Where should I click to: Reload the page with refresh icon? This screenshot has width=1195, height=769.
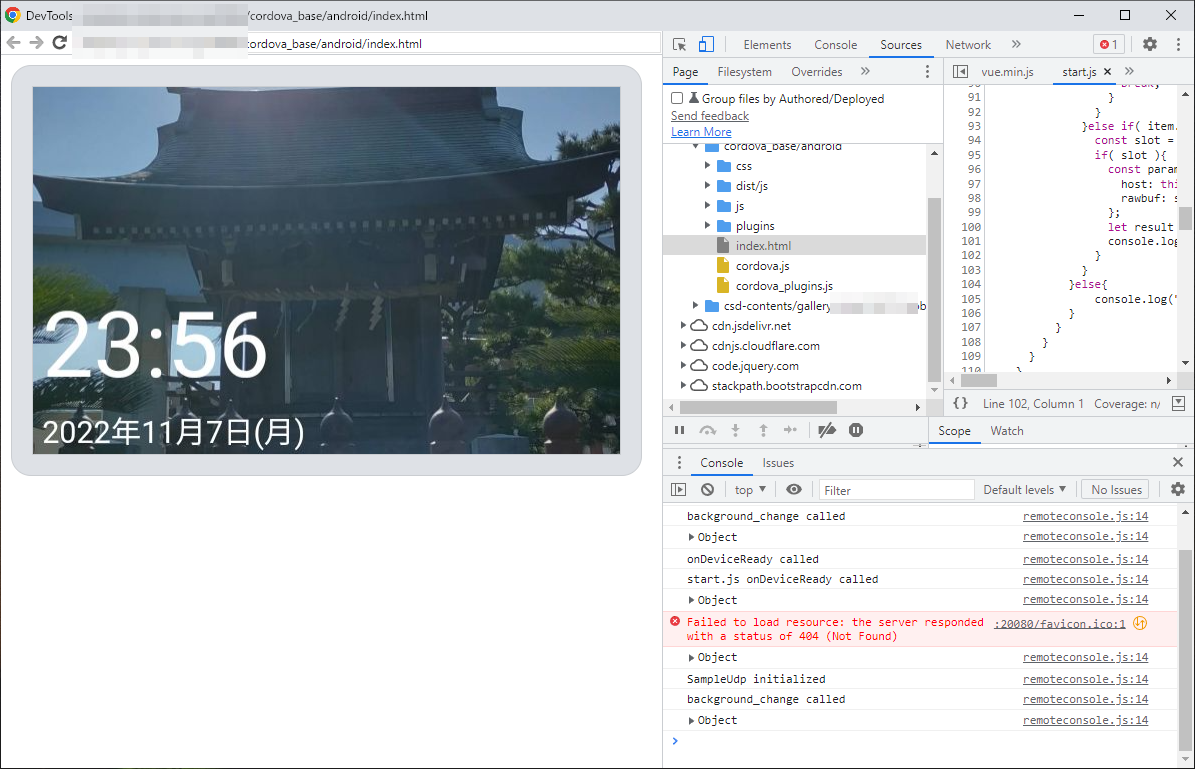coord(59,43)
